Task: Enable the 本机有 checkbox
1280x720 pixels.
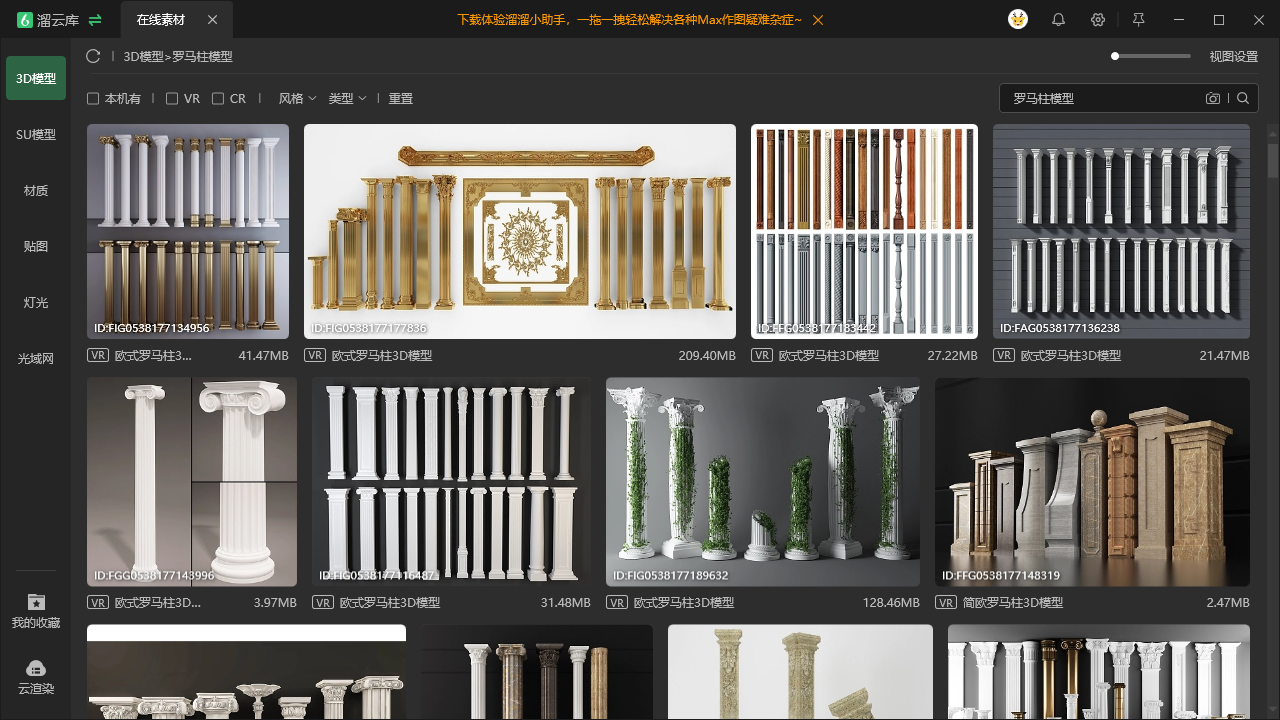Action: click(93, 98)
